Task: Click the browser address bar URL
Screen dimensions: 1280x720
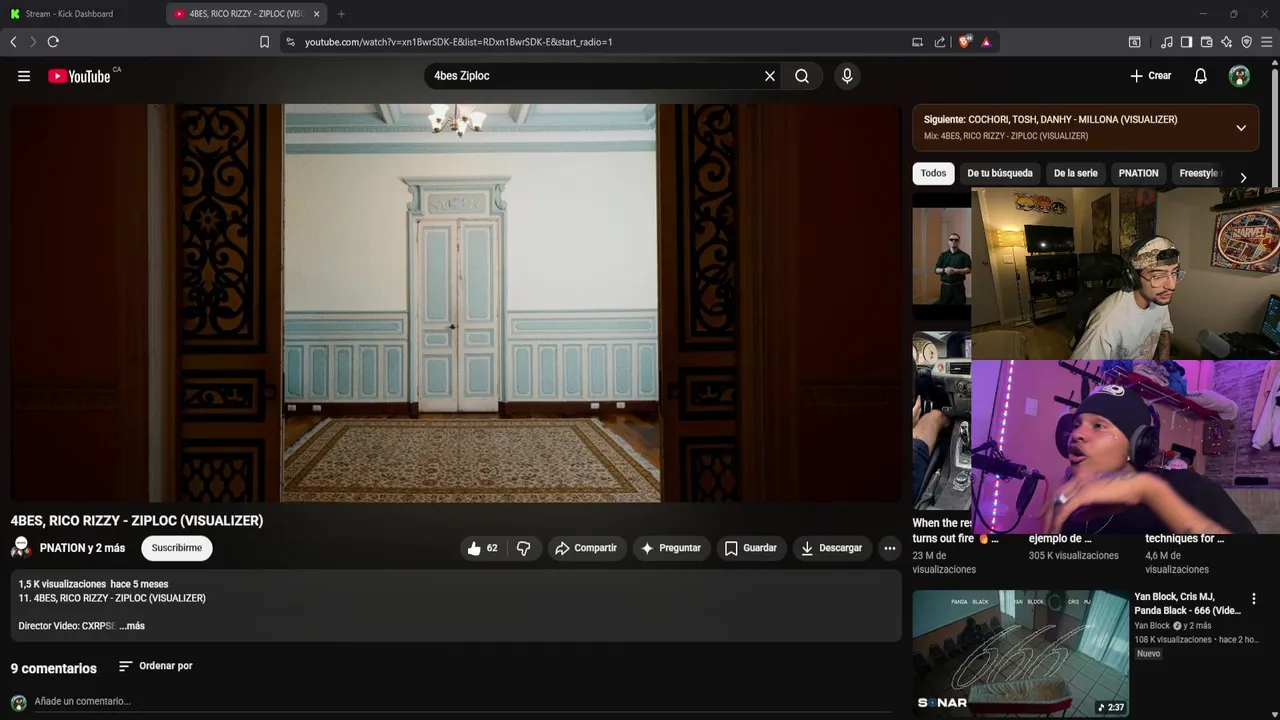Action: [x=458, y=42]
